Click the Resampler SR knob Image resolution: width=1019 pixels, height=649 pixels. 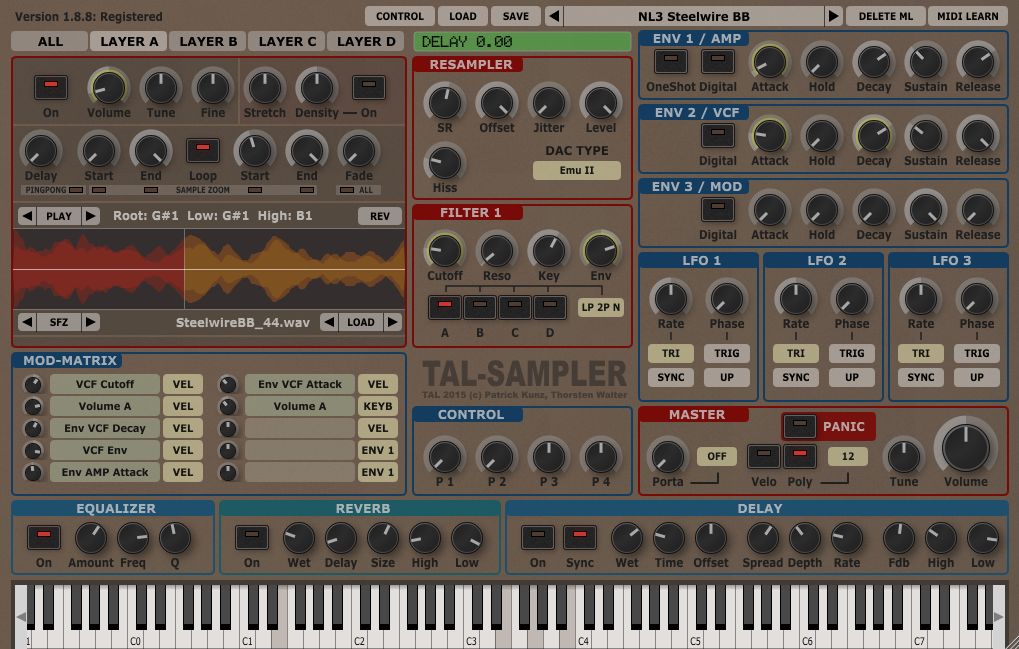445,102
